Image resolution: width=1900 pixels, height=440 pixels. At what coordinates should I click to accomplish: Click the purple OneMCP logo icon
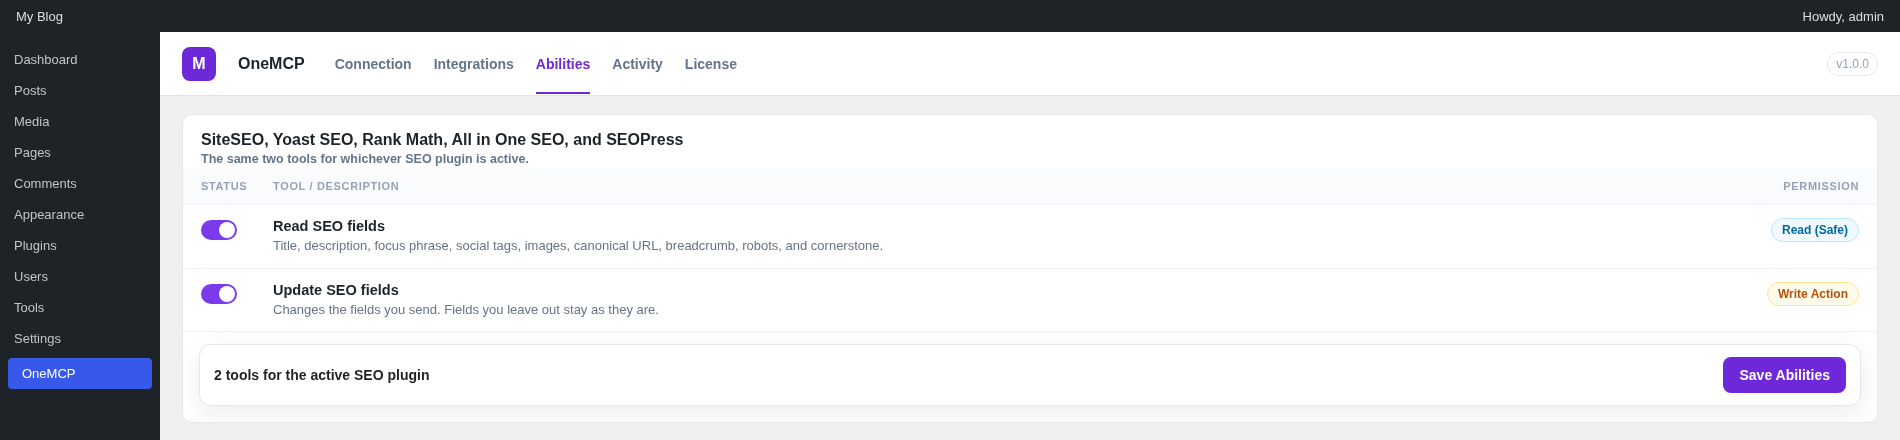[199, 64]
